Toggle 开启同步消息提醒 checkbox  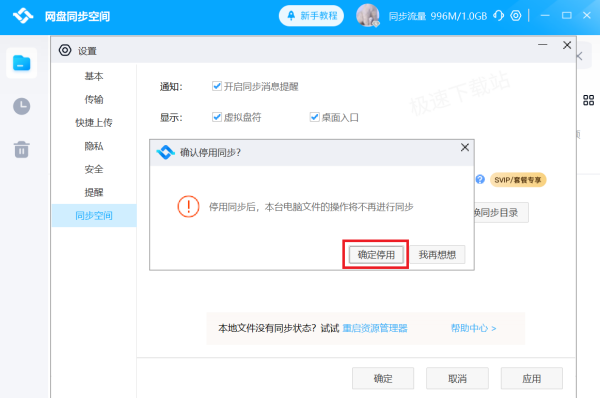[217, 86]
